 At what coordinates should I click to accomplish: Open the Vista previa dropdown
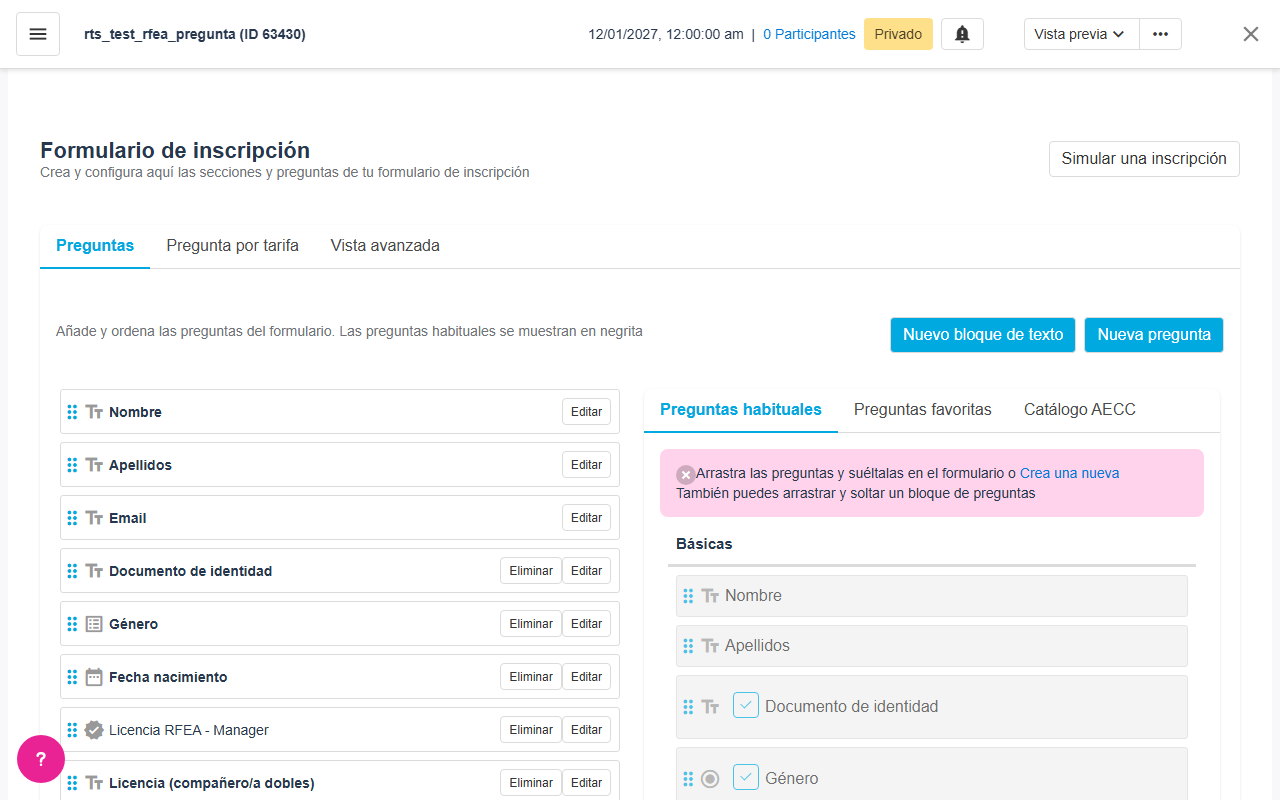pyautogui.click(x=1081, y=34)
